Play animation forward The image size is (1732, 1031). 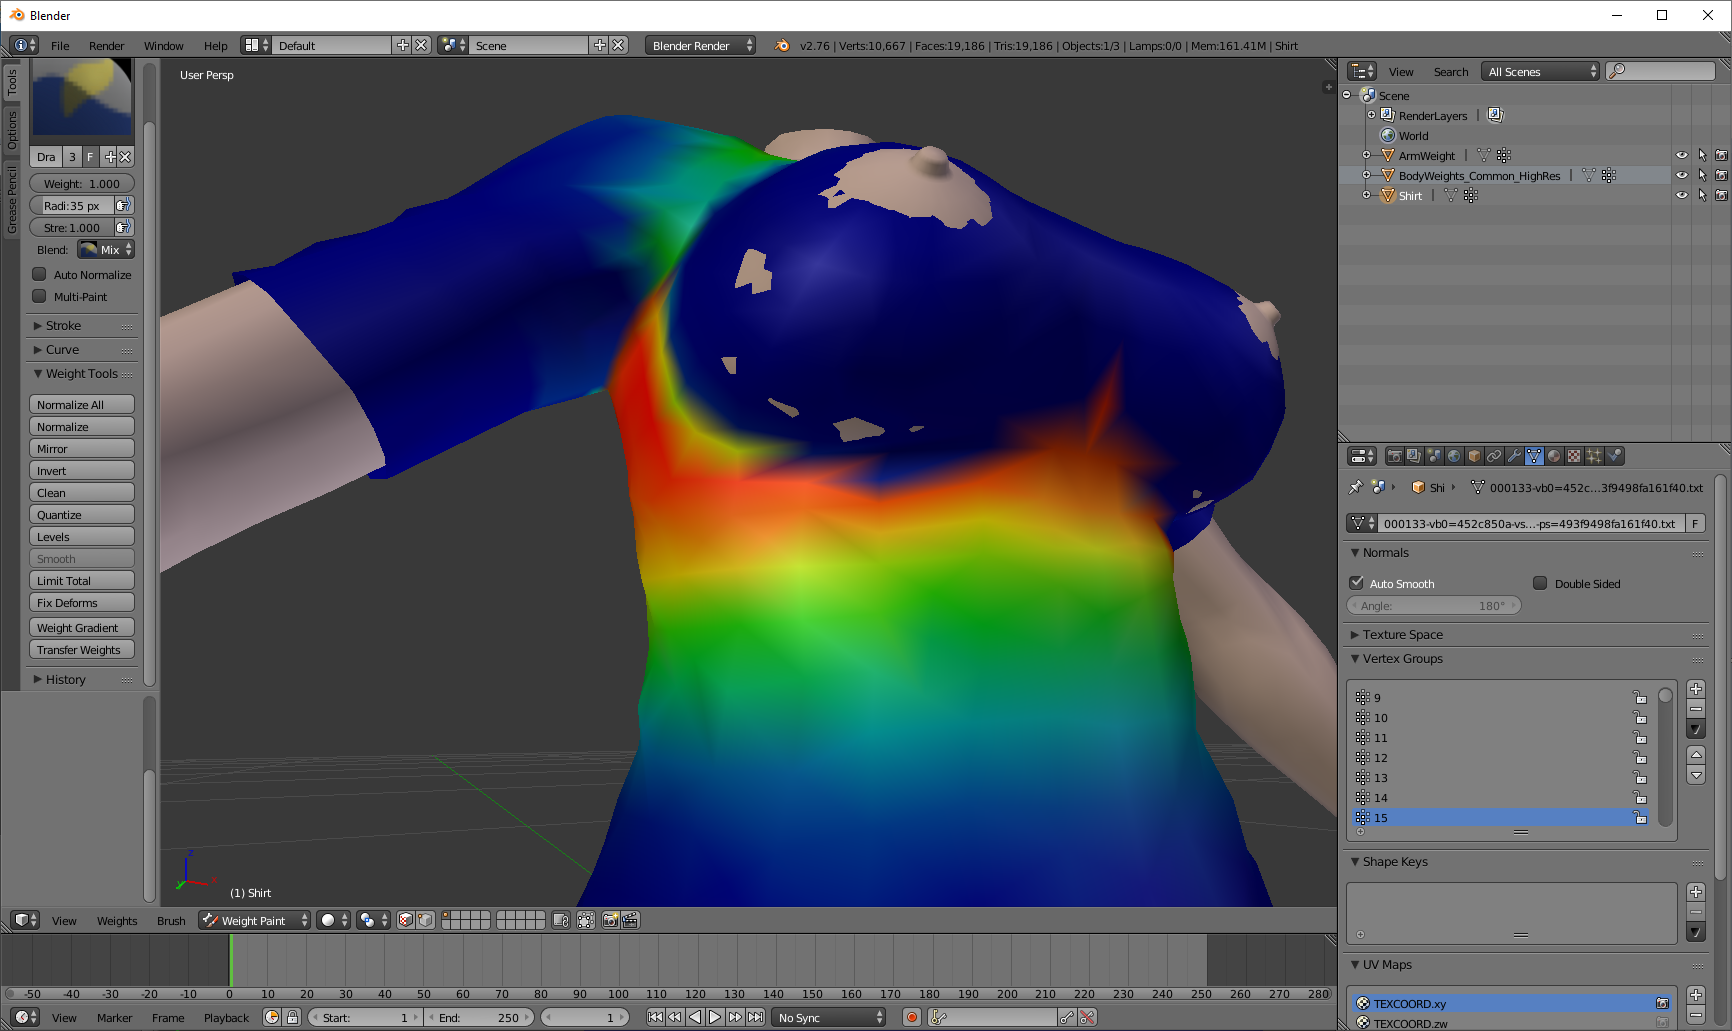(x=715, y=1017)
